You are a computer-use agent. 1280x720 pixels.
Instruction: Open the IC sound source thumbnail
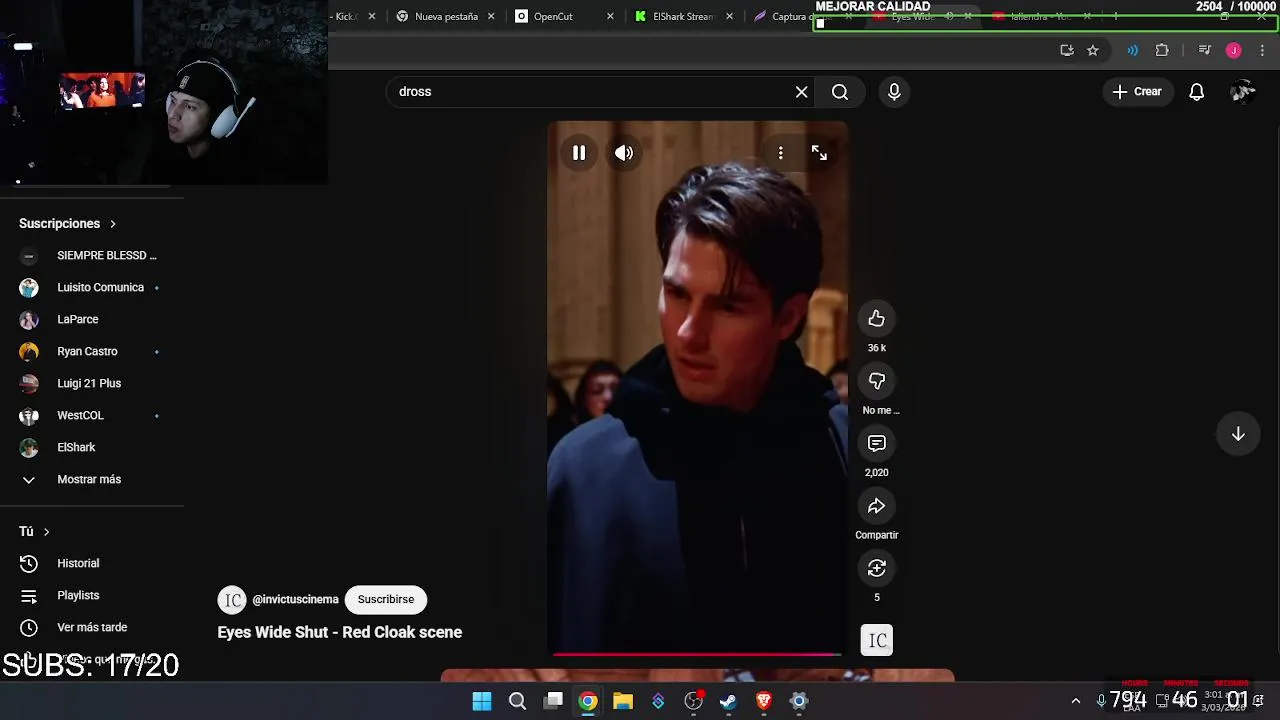(x=877, y=640)
